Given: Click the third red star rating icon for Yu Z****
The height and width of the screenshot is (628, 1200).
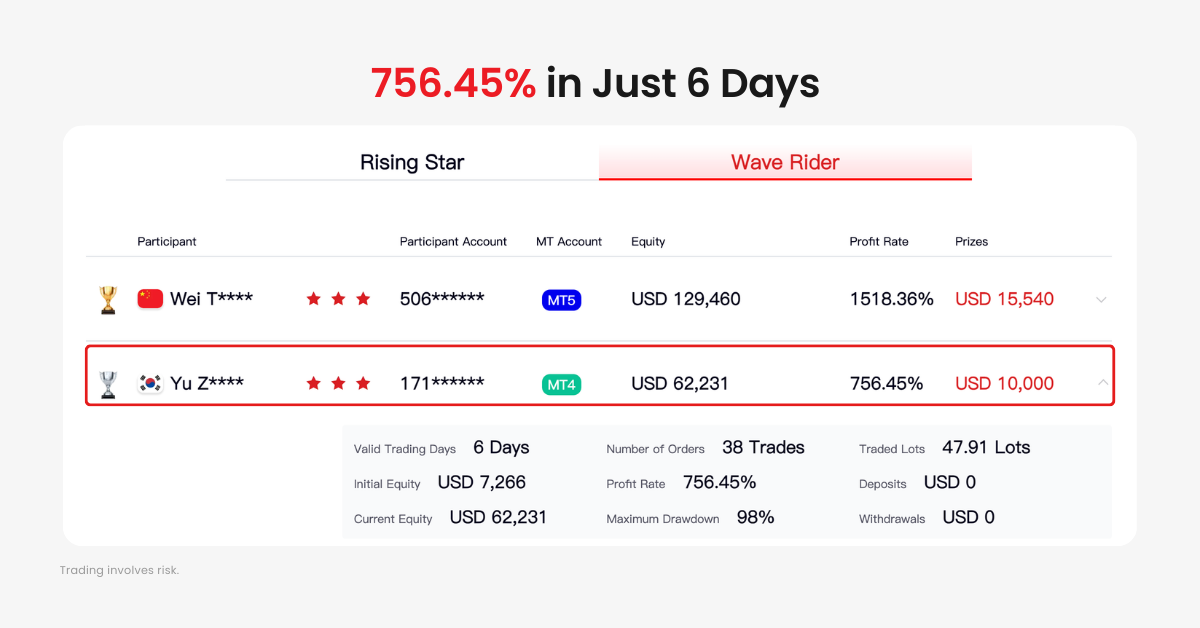Looking at the screenshot, I should pyautogui.click(x=363, y=382).
